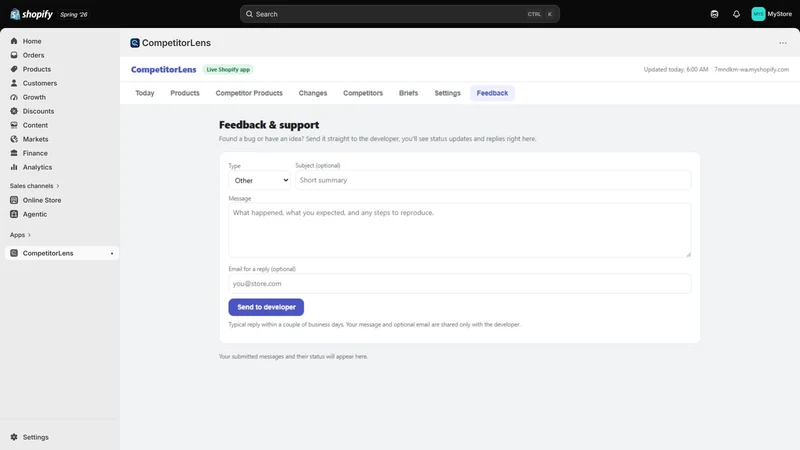Open the Online Store icon

click(14, 200)
